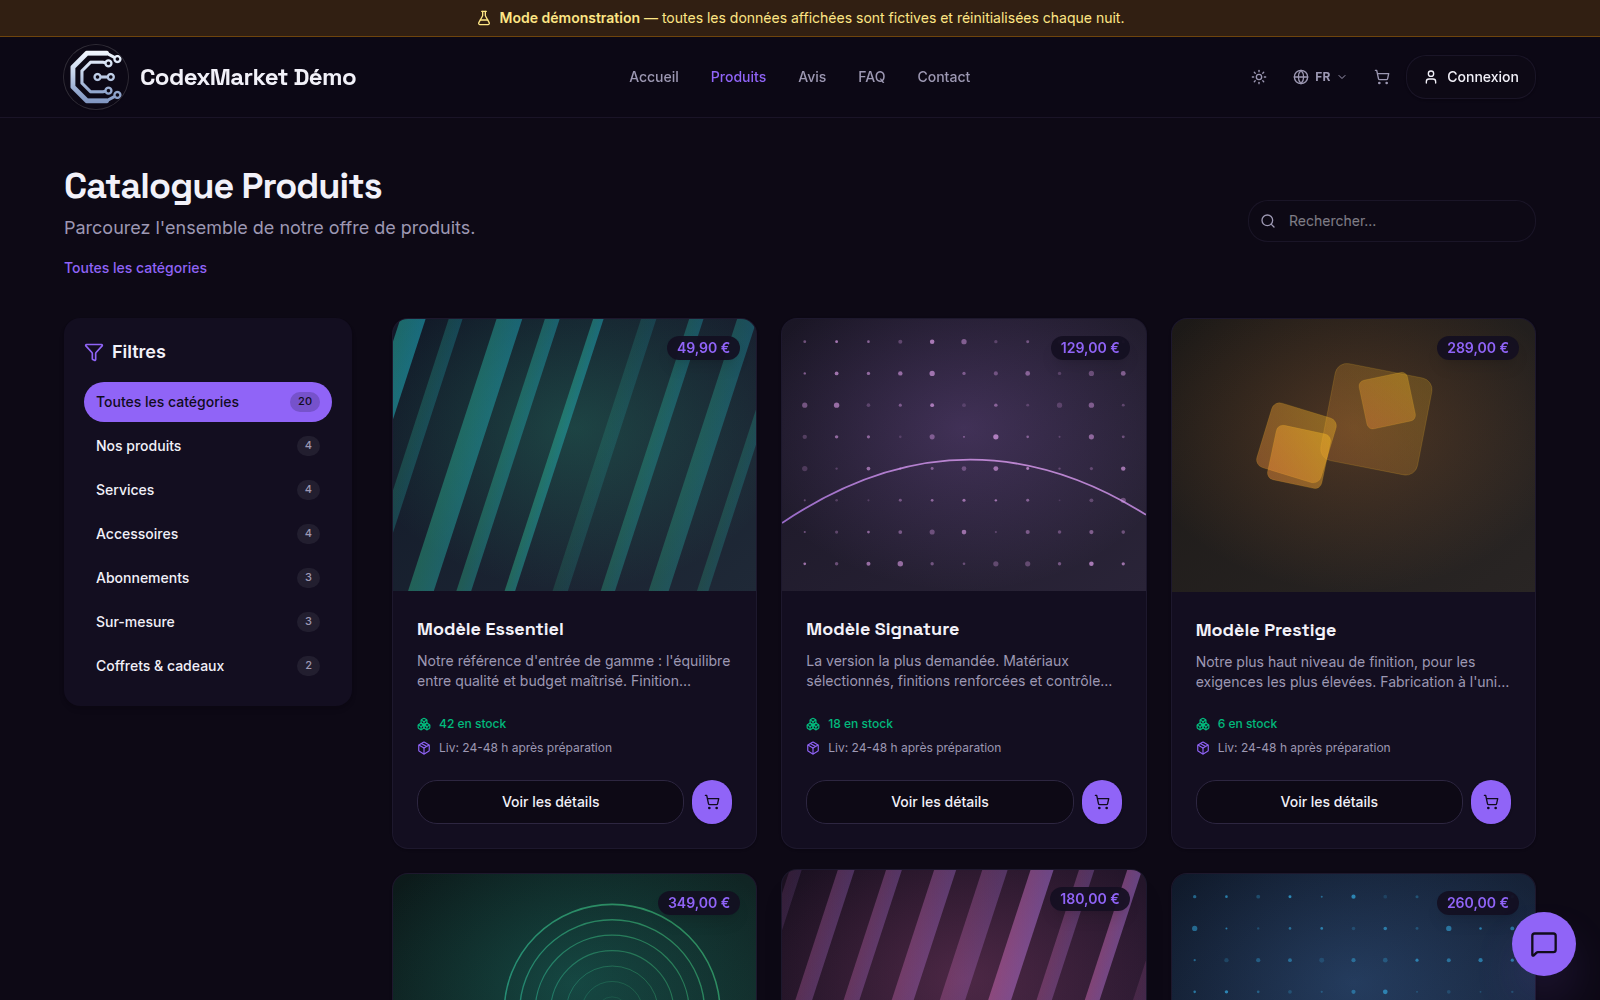Click the Modèle Prestige title
Screen dimensions: 1600x1000
tap(1266, 630)
